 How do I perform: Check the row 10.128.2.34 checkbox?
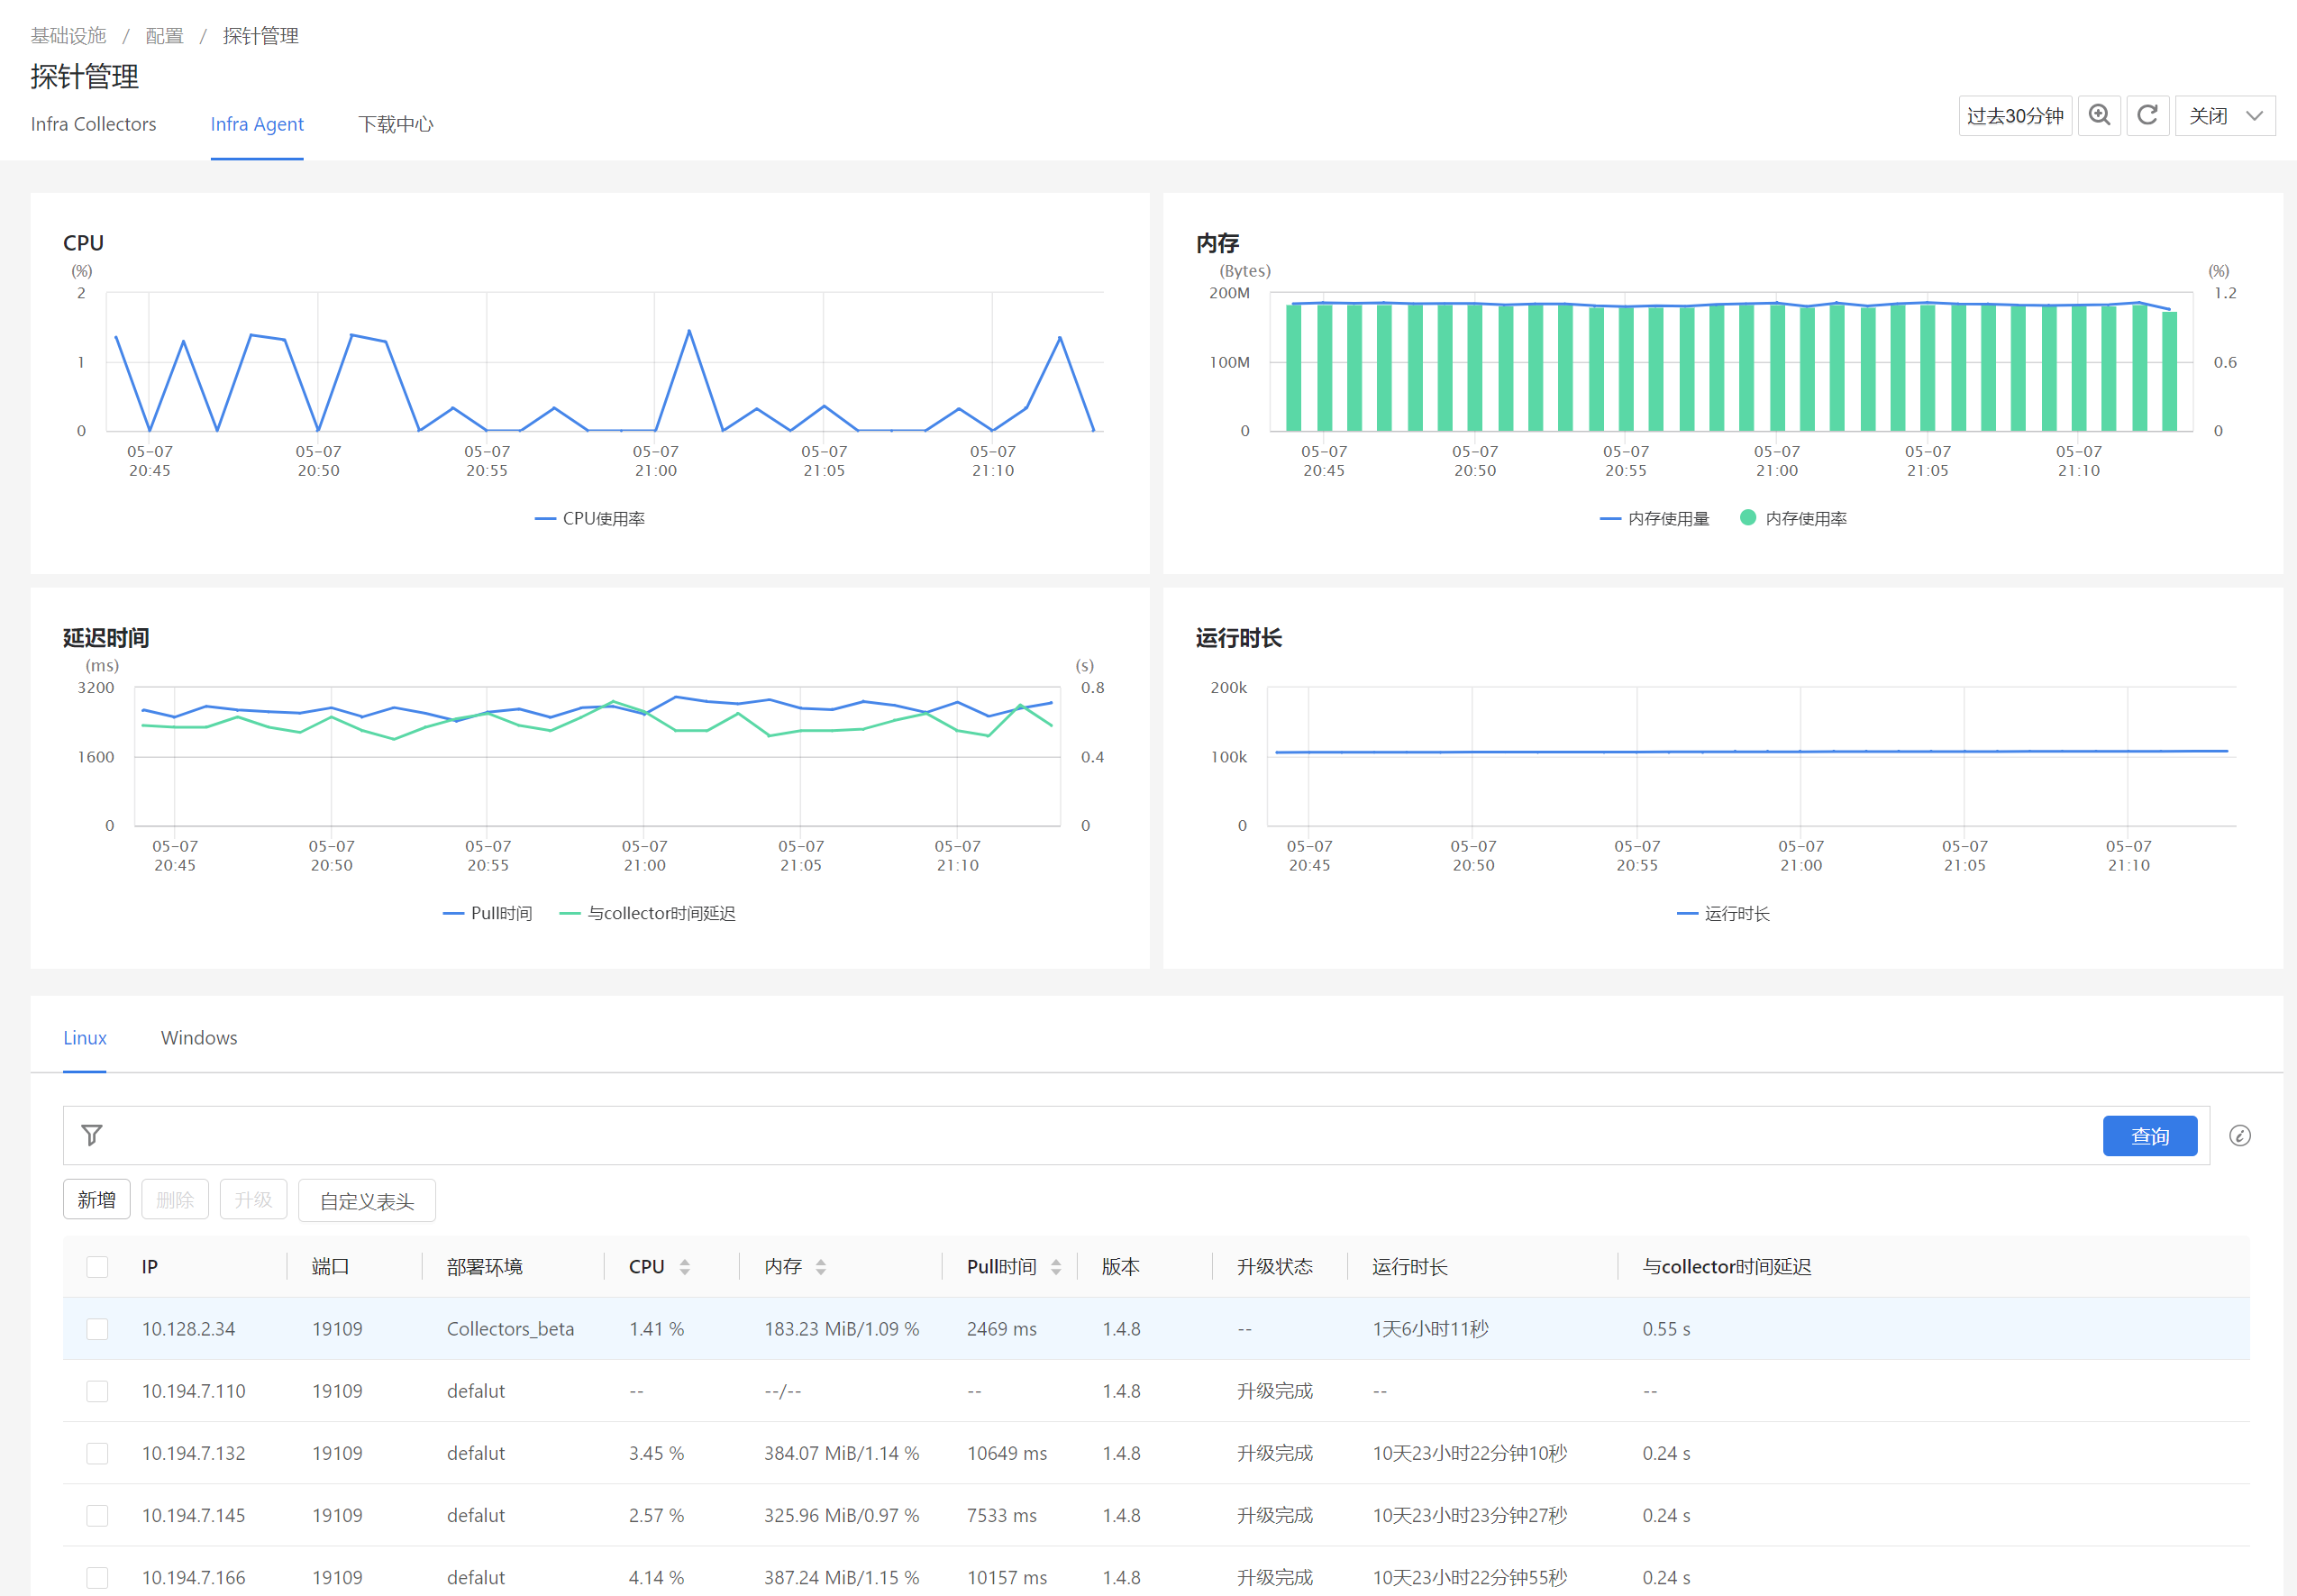pyautogui.click(x=97, y=1329)
